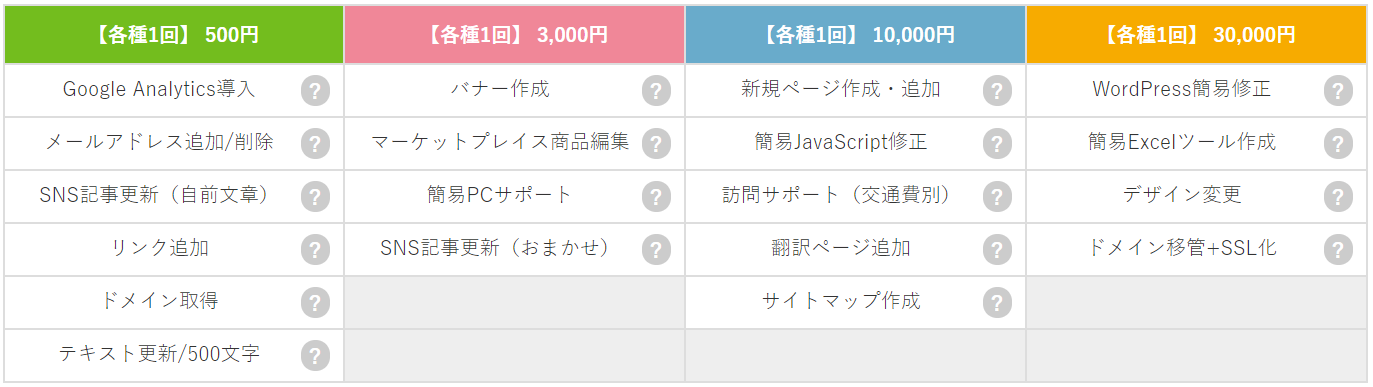Screen dimensions: 1373x387
Task: Click the デザイン変更 service label
Action: [x=1182, y=195]
